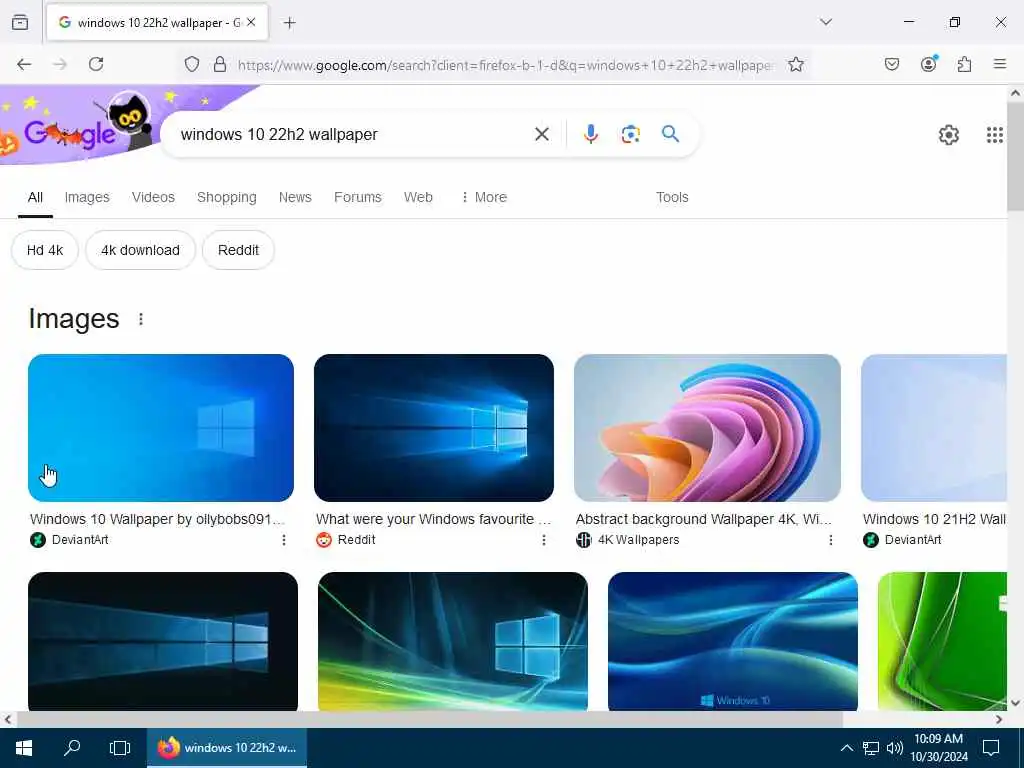Click the vertical scrollbar thumb
This screenshot has height=768, width=1024.
tap(1016, 157)
